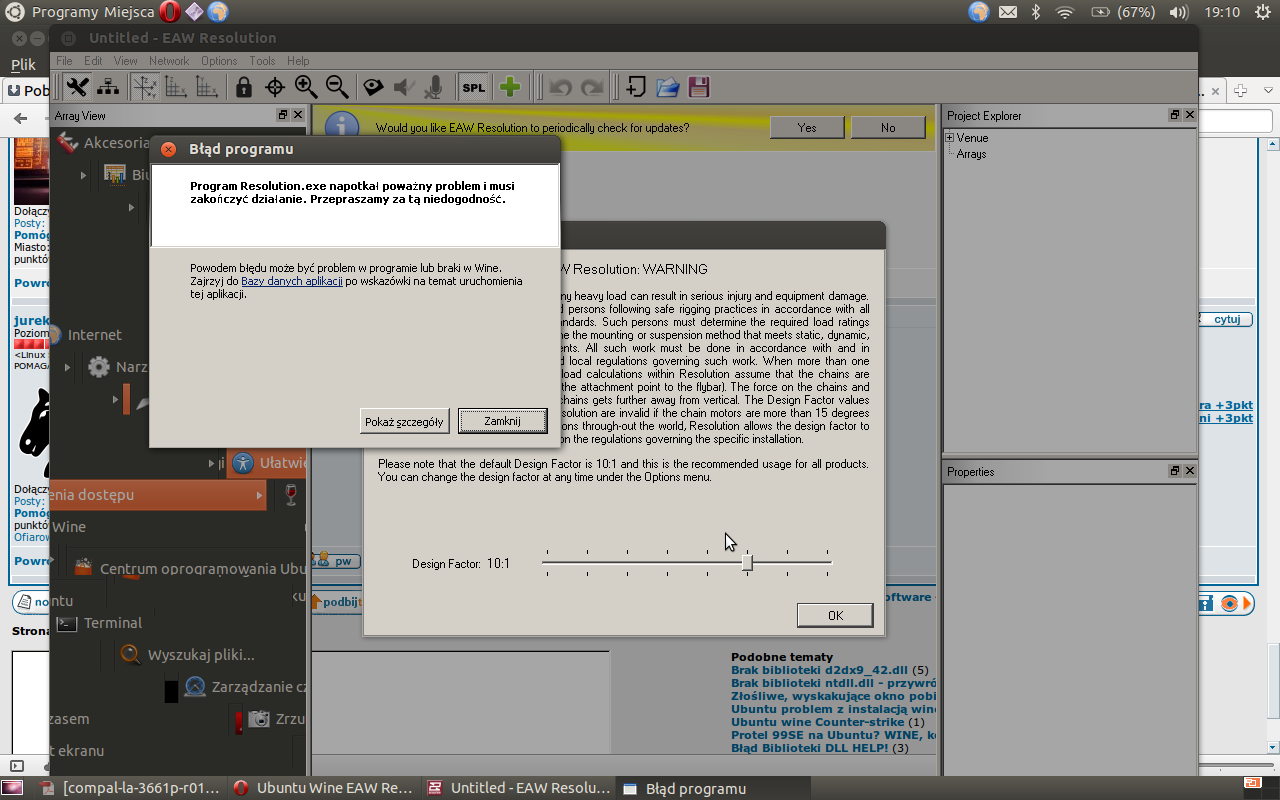Screen dimensions: 1280x800
Task: Open Miejsca in the top panel
Action: click(129, 12)
